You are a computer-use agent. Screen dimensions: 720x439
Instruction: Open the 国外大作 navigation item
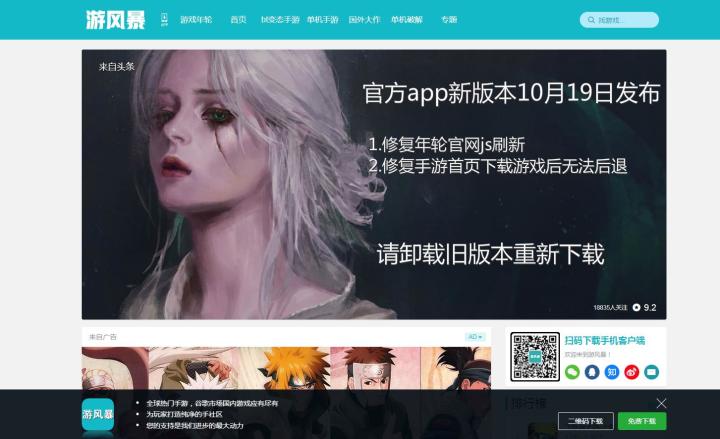pos(365,20)
